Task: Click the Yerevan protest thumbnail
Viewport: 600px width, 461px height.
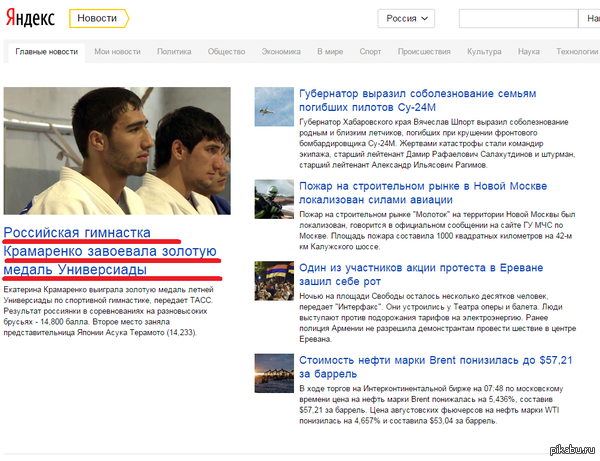Action: (273, 280)
